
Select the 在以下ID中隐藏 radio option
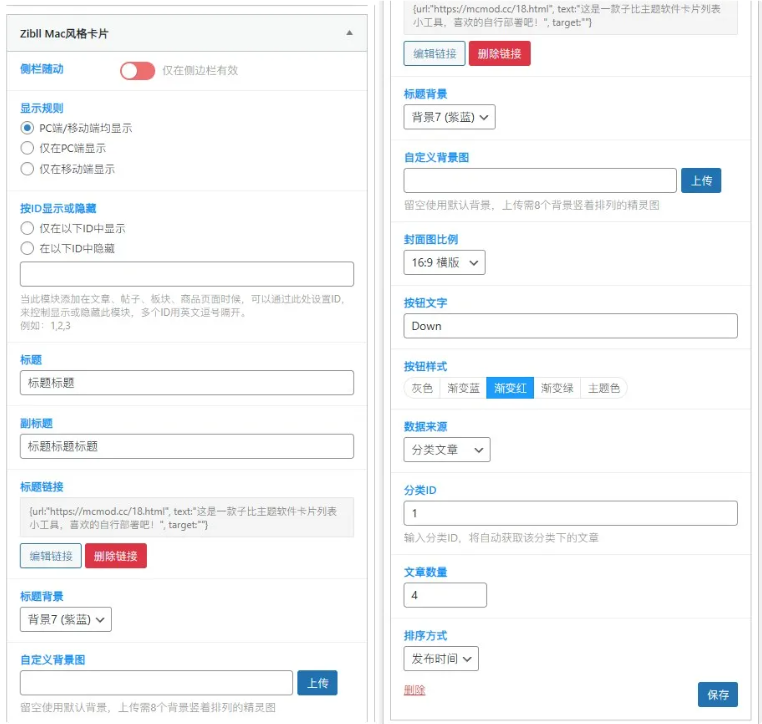click(28, 248)
